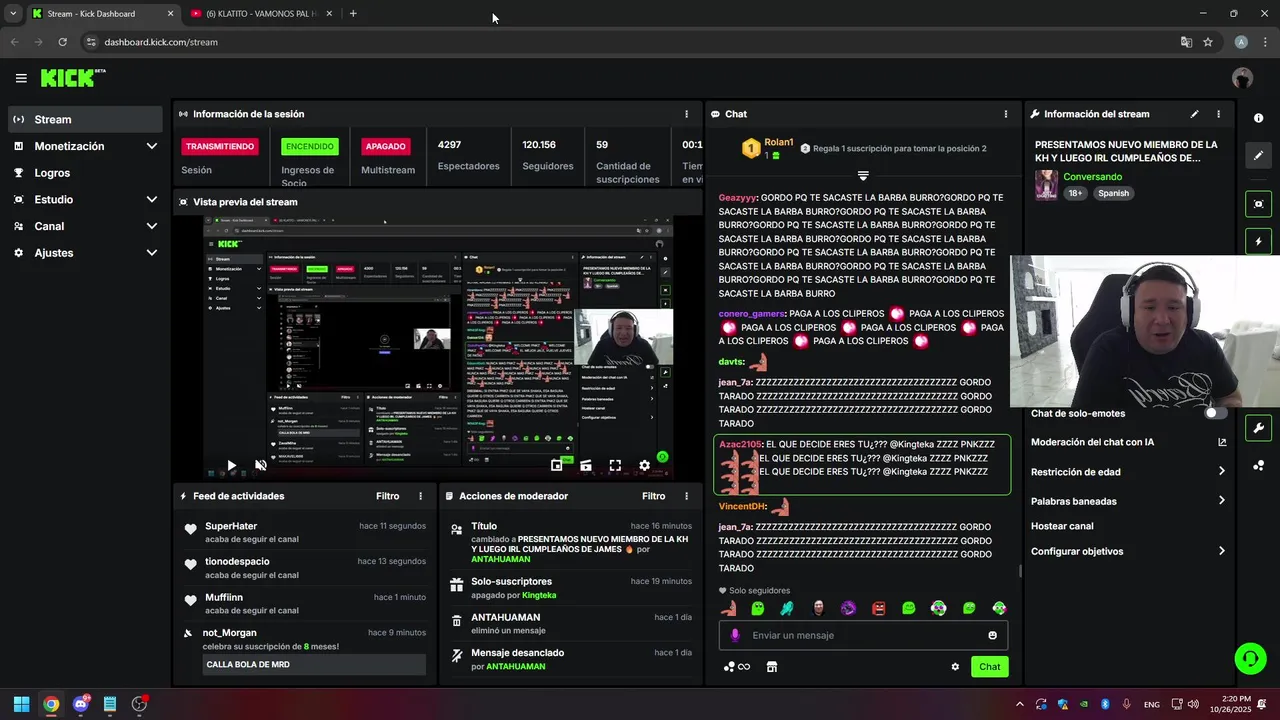
Task: Open picture-in-picture for stream preview
Action: click(x=557, y=465)
